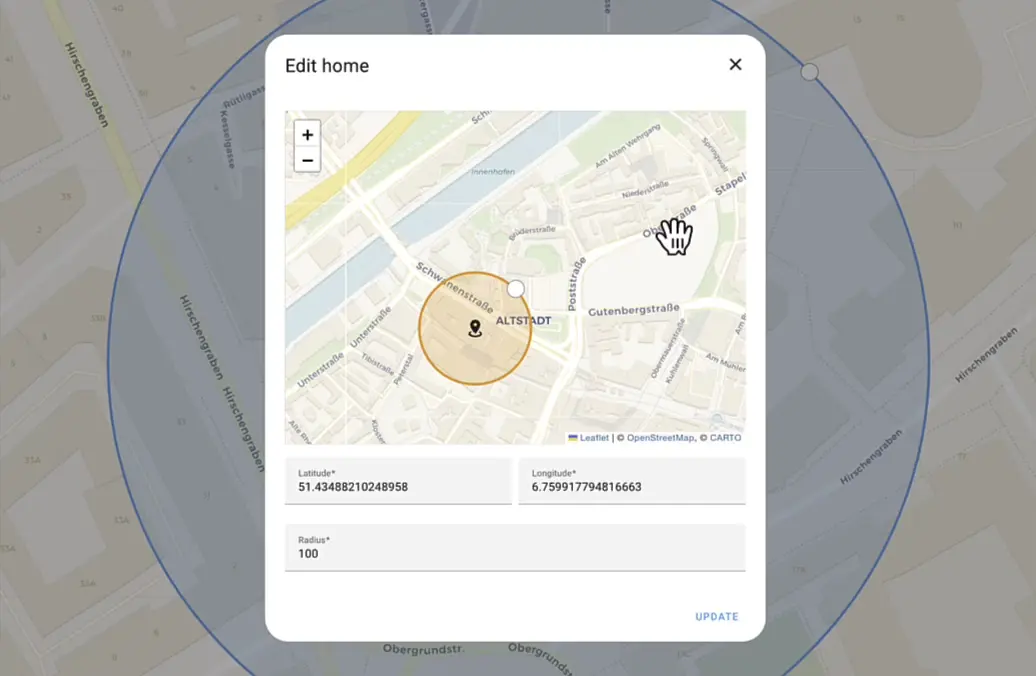
Task: Click the zoom in (+) map control
Action: click(307, 134)
